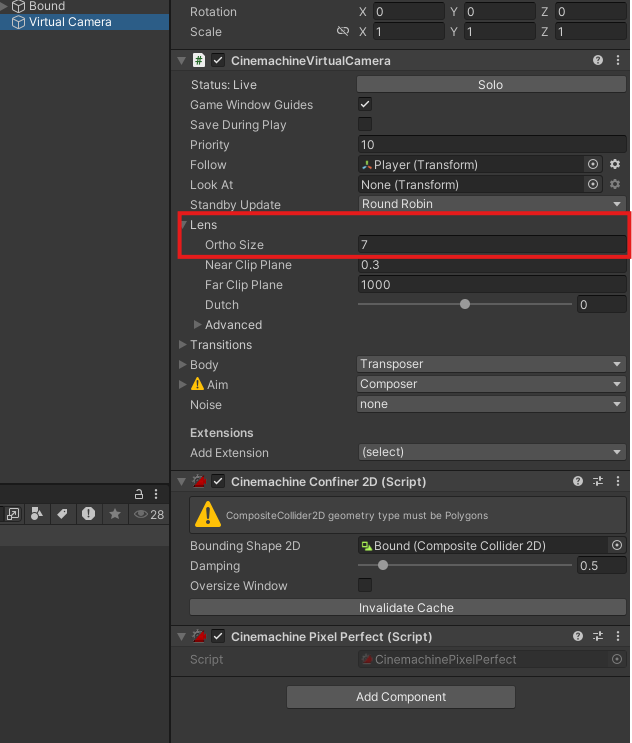Click Rotation X value field
Screen dimensions: 632x743
[408, 11]
